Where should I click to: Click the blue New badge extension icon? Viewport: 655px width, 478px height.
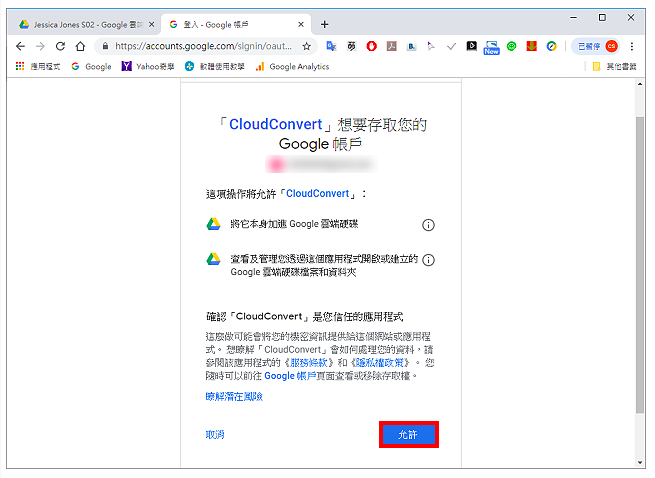pyautogui.click(x=491, y=48)
